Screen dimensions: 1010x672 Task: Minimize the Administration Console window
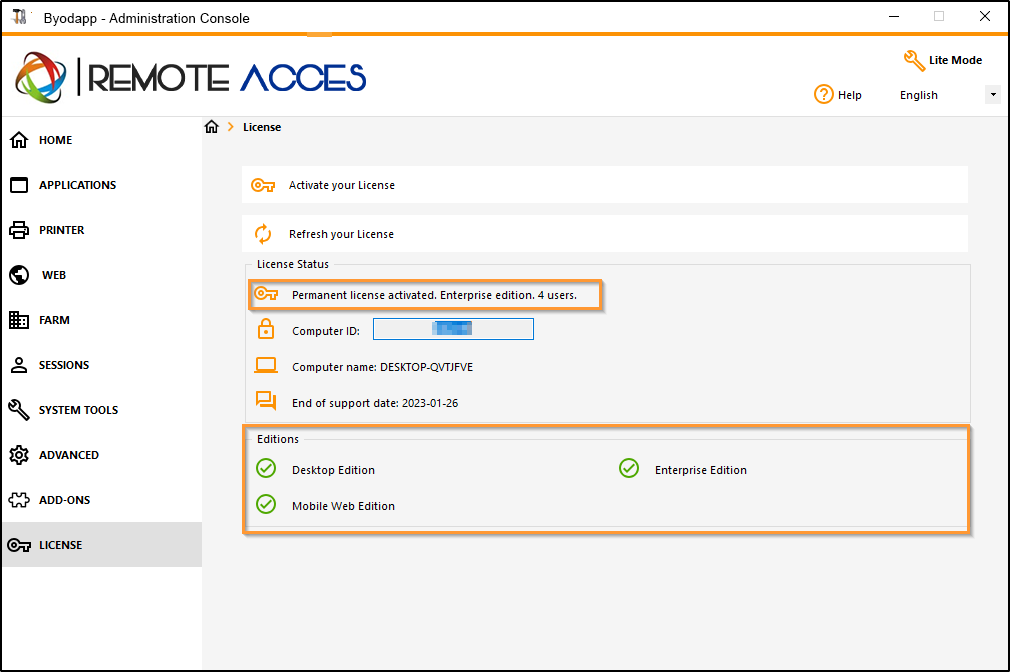click(x=893, y=17)
